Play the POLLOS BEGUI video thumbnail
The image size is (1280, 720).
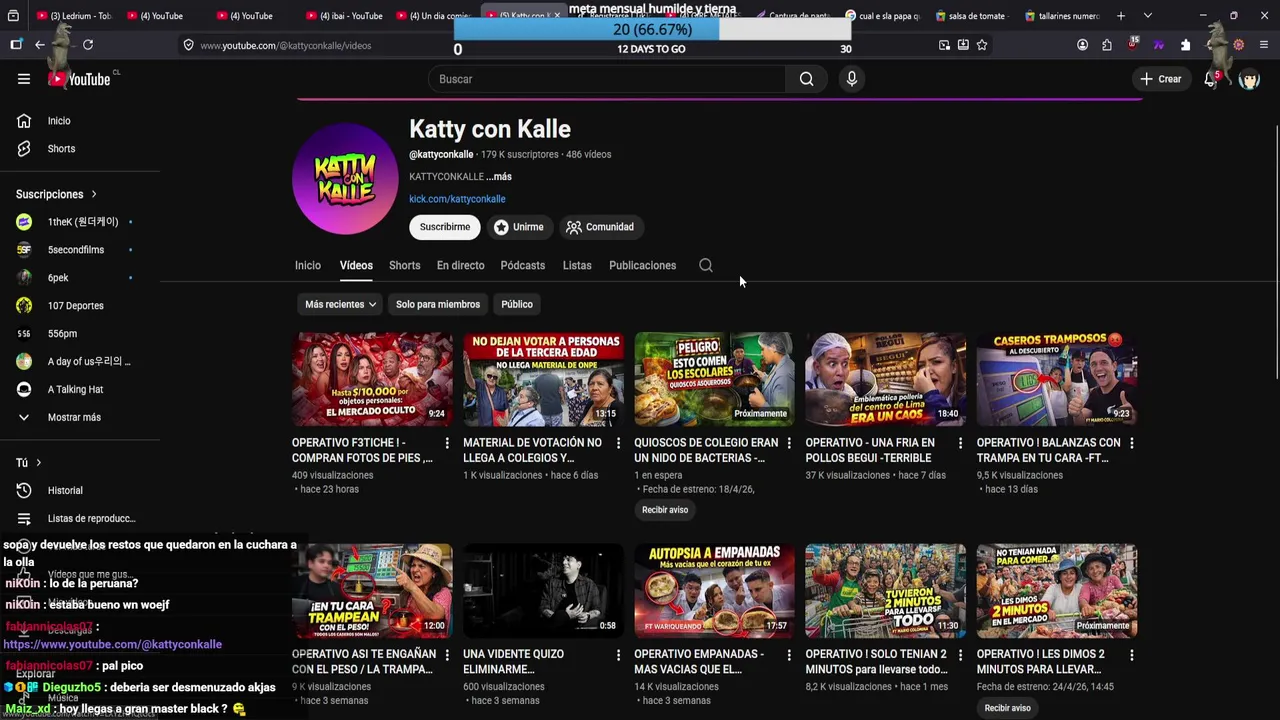(886, 379)
